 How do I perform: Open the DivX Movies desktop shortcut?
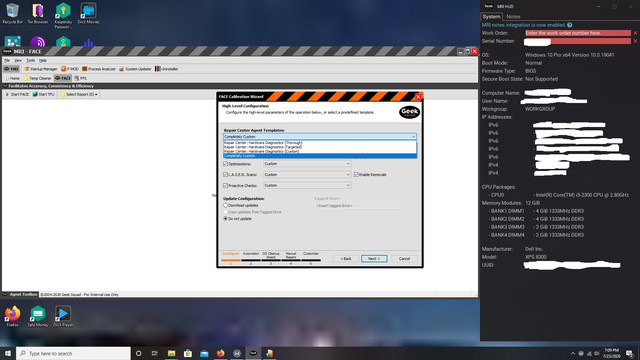coord(88,13)
